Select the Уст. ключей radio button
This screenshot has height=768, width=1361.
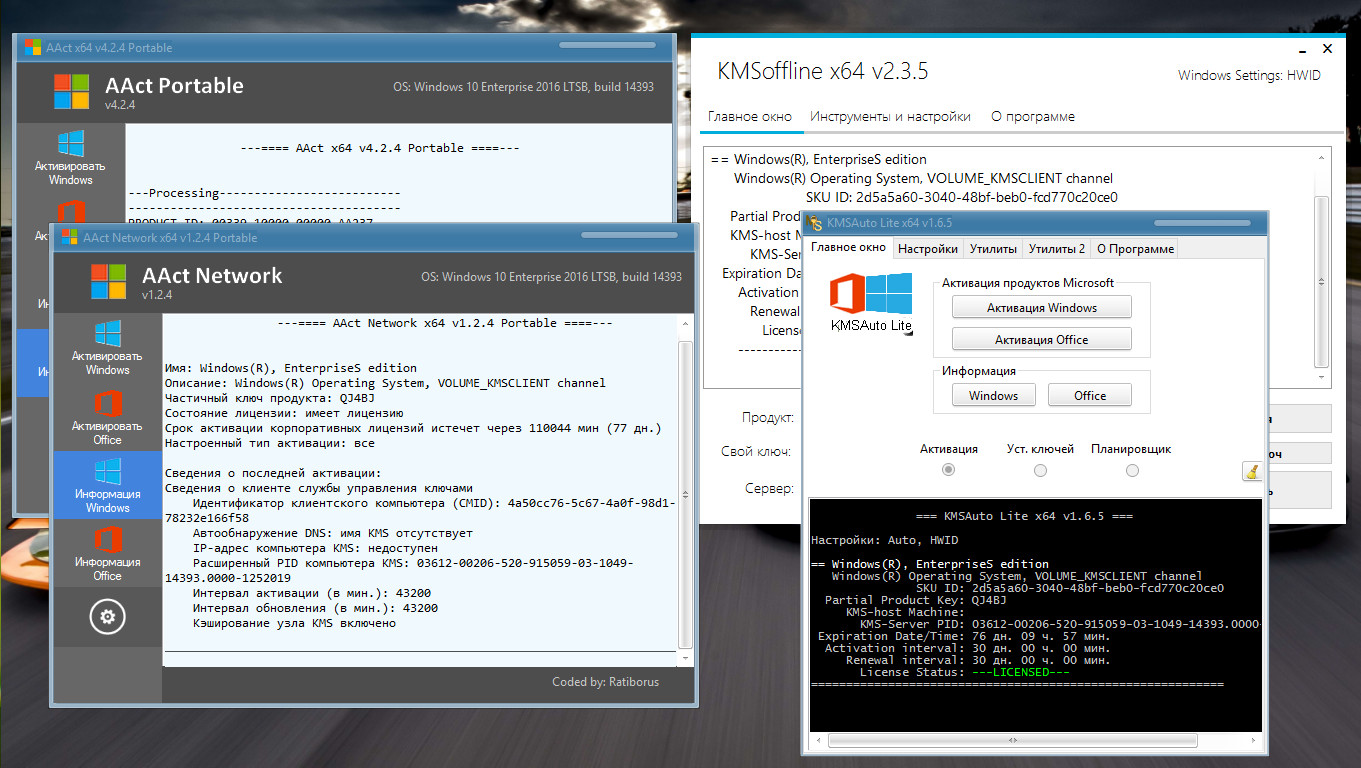coord(1040,470)
